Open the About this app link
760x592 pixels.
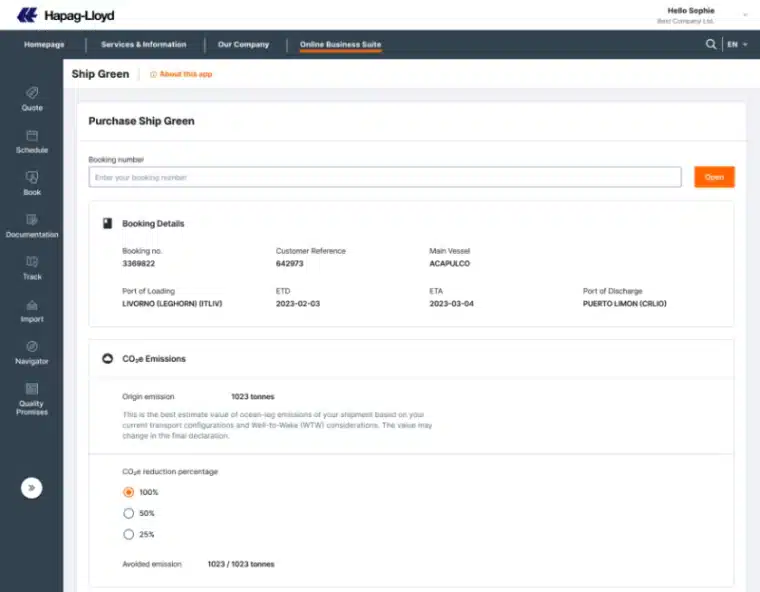pyautogui.click(x=186, y=74)
